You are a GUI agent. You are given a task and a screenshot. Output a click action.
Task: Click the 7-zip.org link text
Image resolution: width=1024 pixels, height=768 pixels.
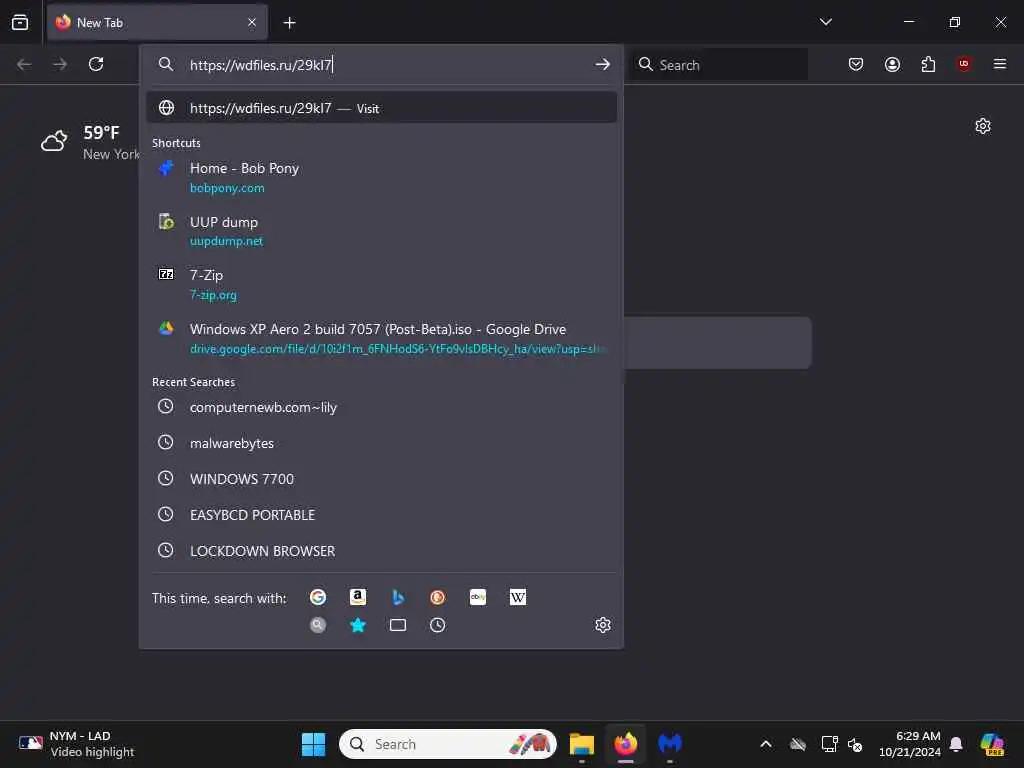(x=214, y=295)
